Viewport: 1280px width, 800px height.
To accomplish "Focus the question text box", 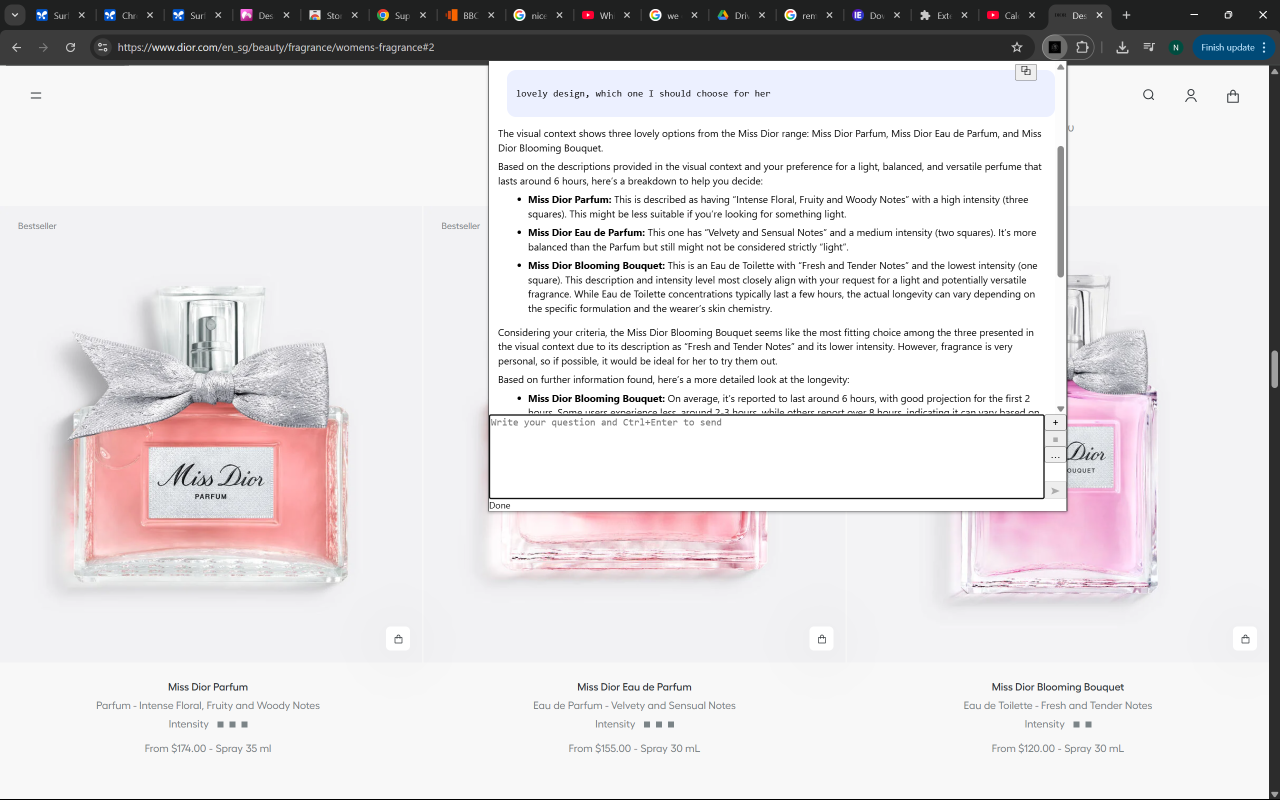I will (x=766, y=457).
